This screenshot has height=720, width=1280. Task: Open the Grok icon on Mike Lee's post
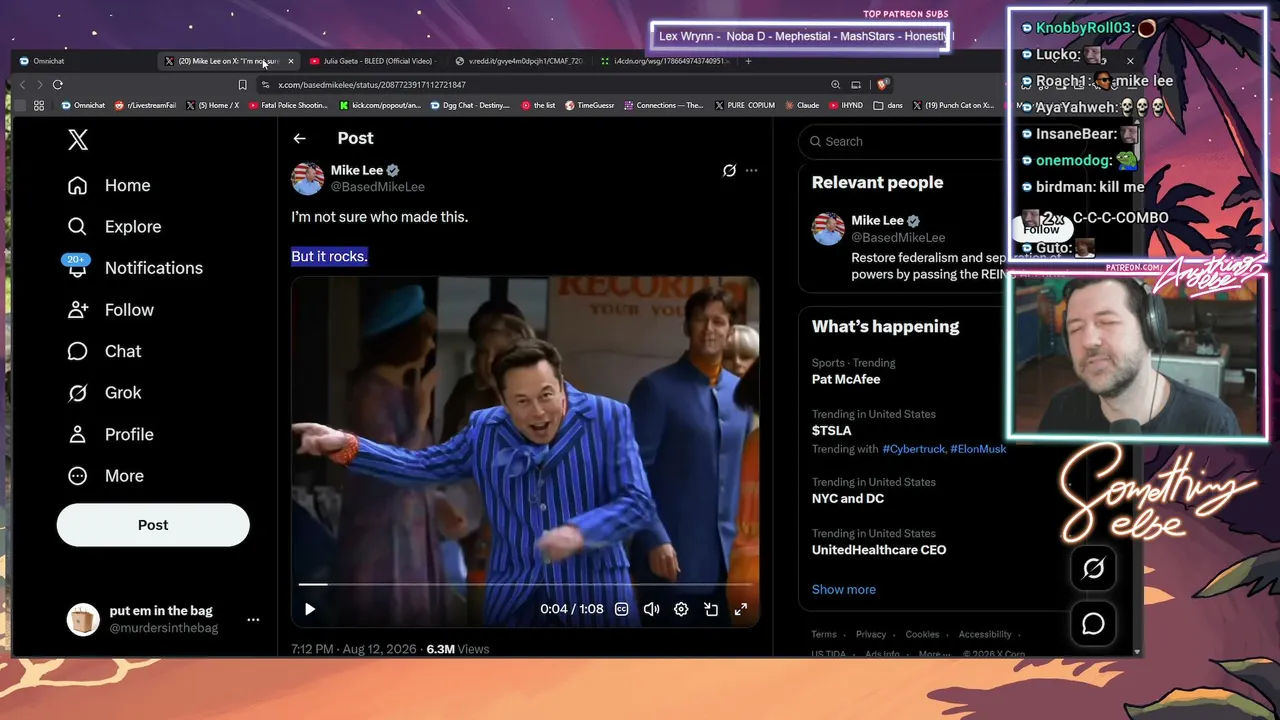[730, 171]
